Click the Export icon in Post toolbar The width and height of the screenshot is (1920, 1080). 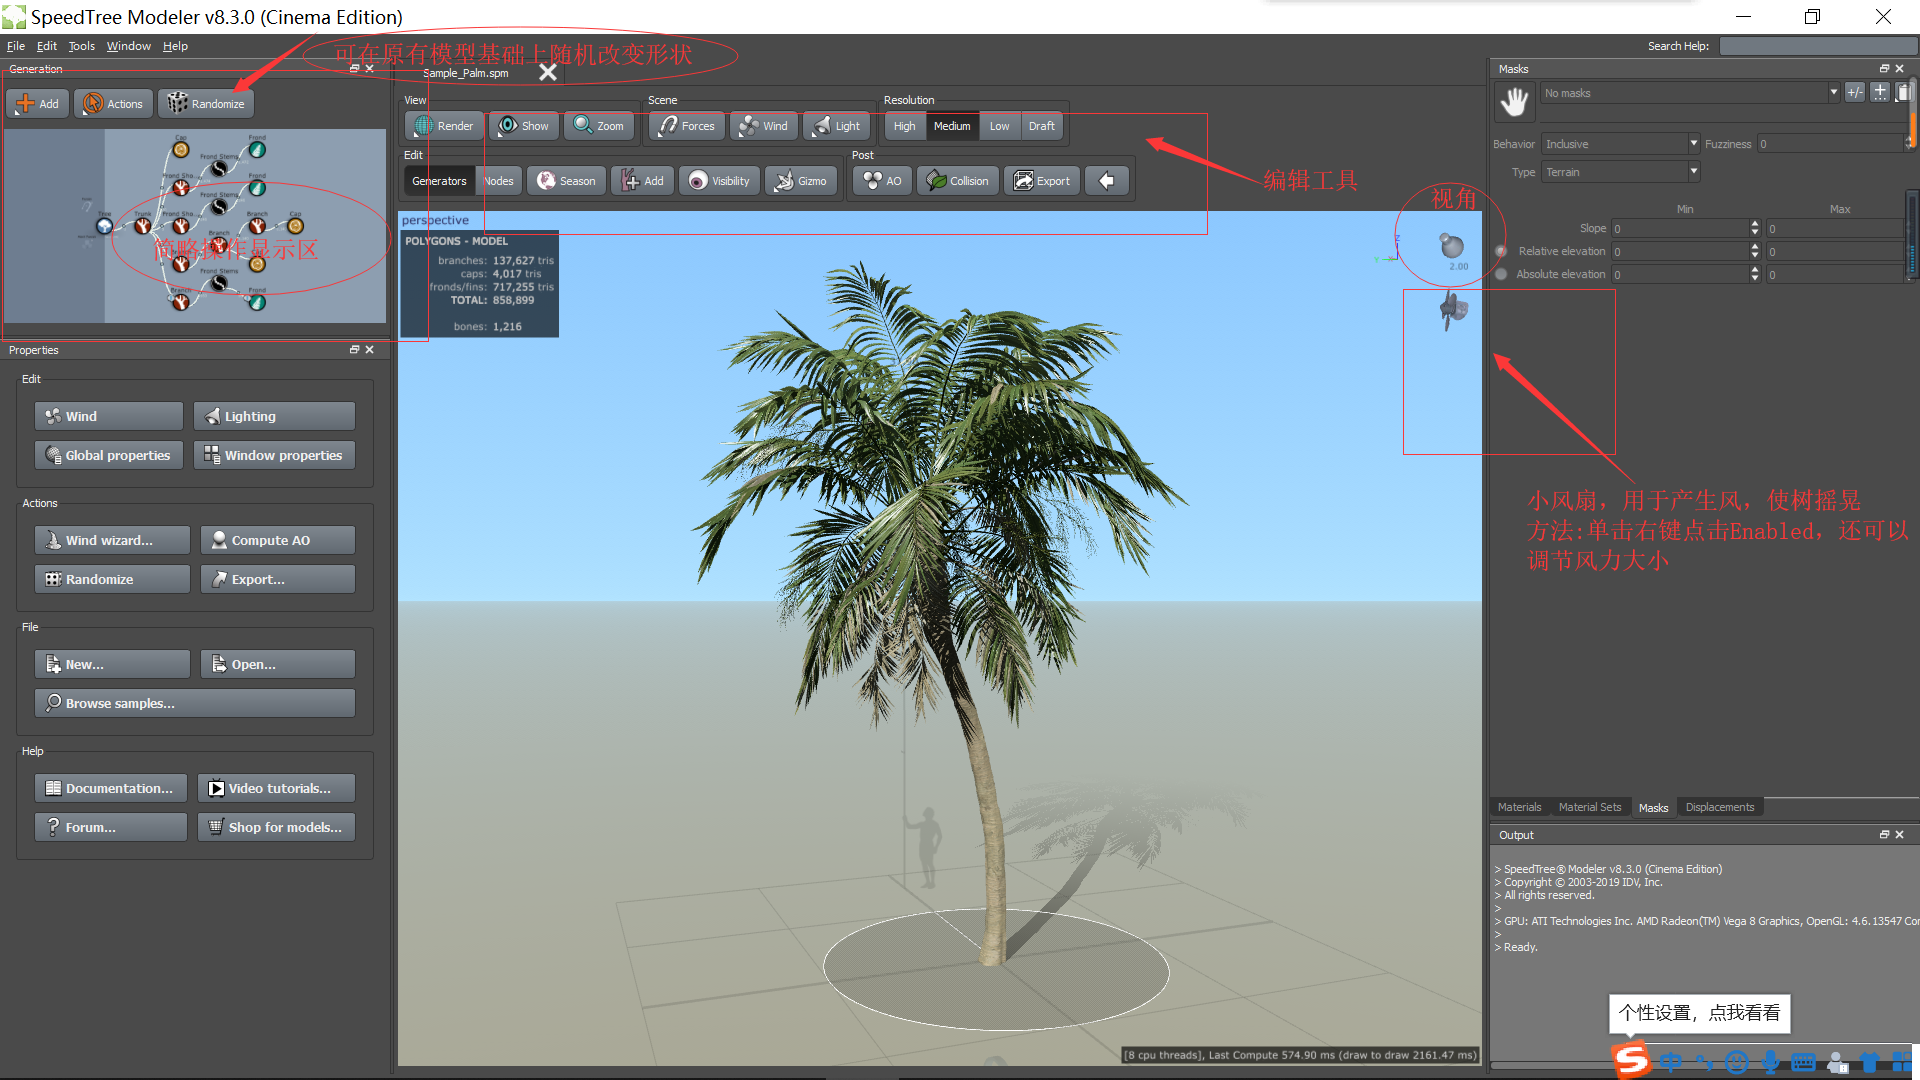(x=1041, y=180)
